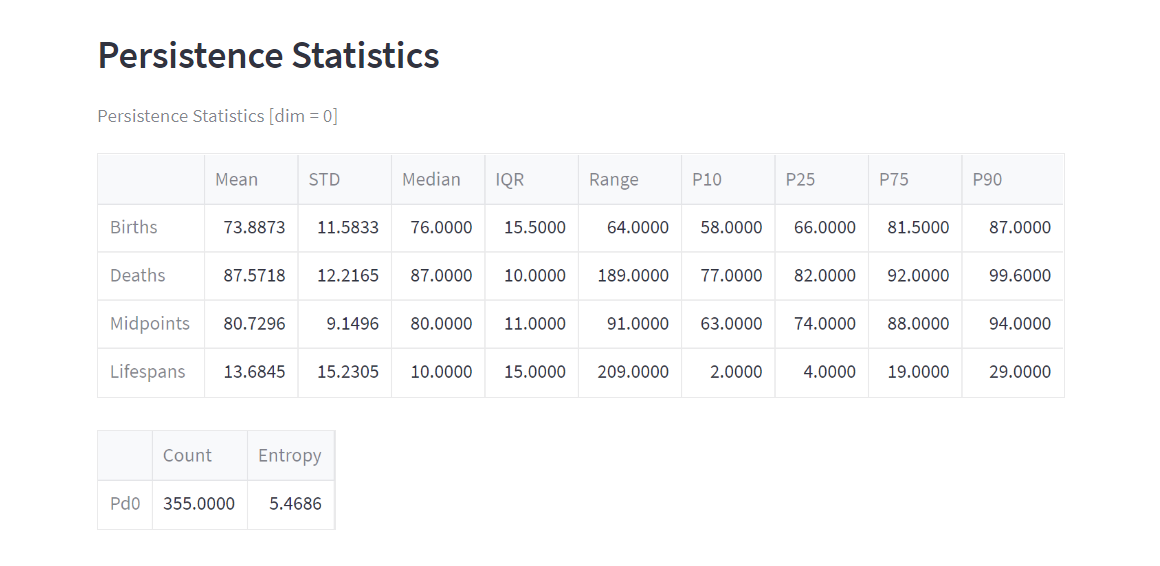Screen dimensions: 1160x566
Task: Click the P25 column header
Action: click(x=800, y=180)
